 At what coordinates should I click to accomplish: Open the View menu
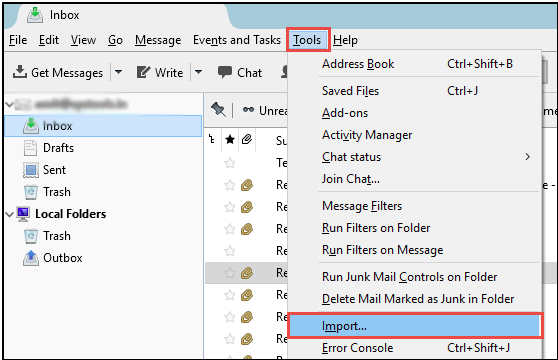pos(83,40)
